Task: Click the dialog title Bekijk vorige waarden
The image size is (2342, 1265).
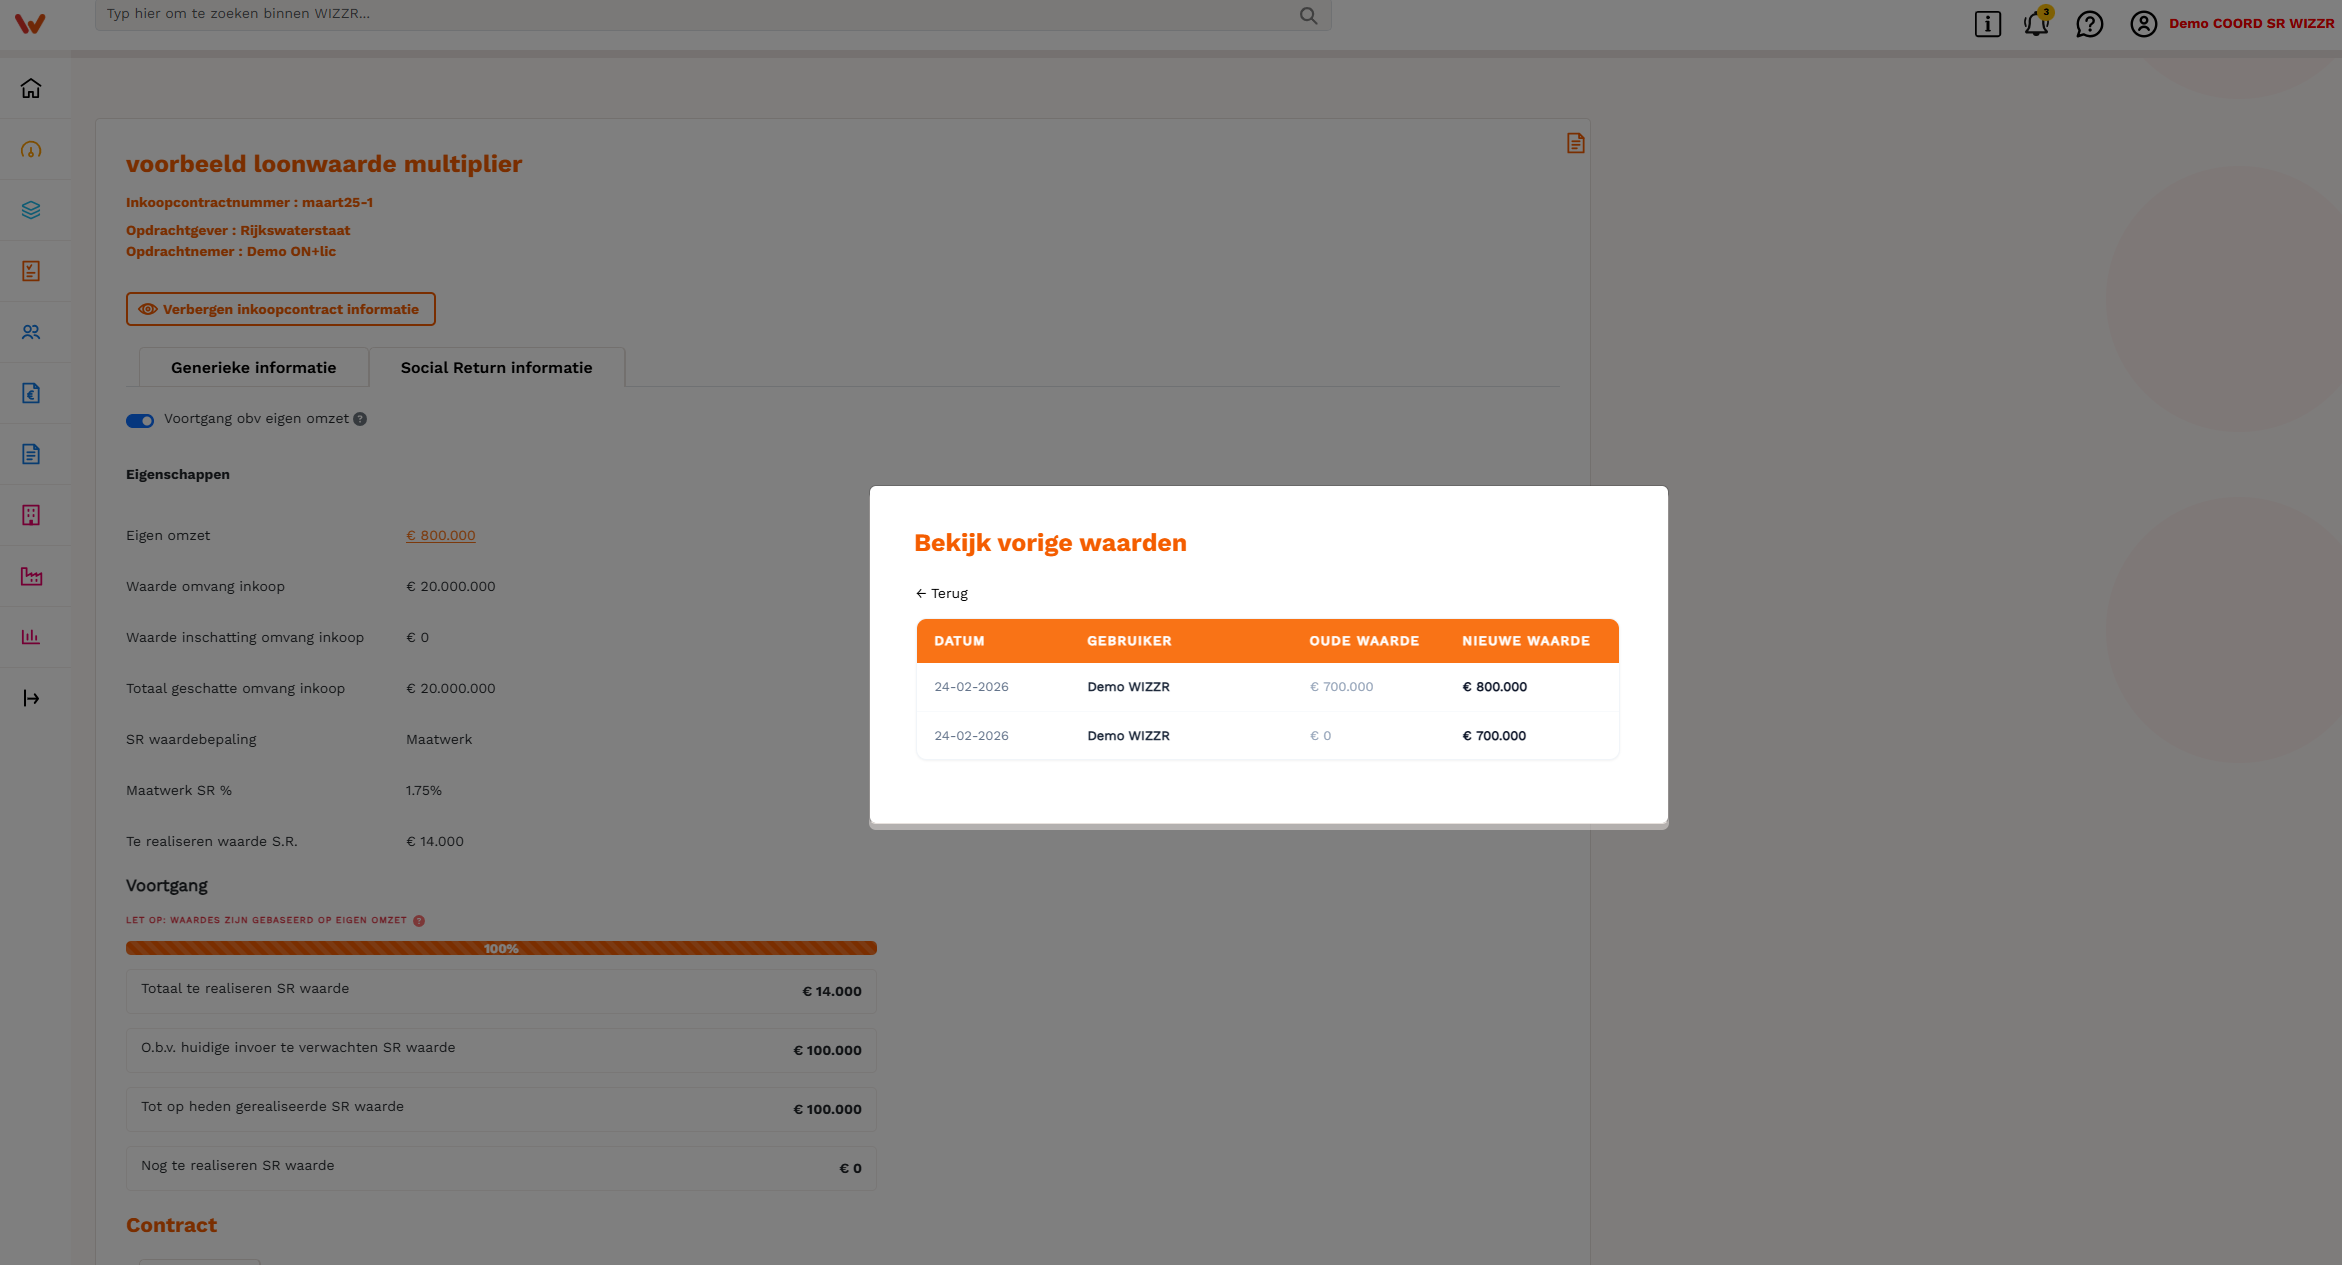Action: pyautogui.click(x=1050, y=543)
